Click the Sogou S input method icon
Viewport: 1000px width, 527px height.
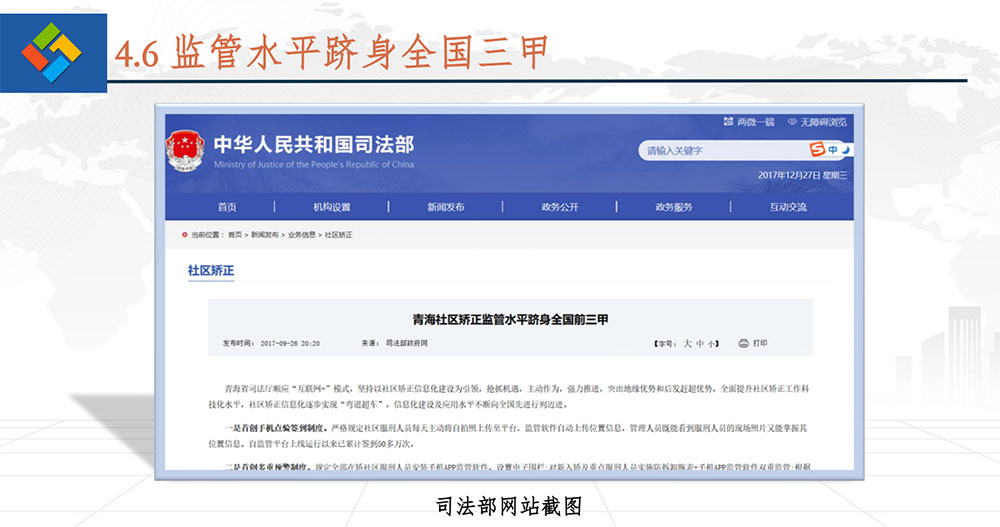point(817,149)
